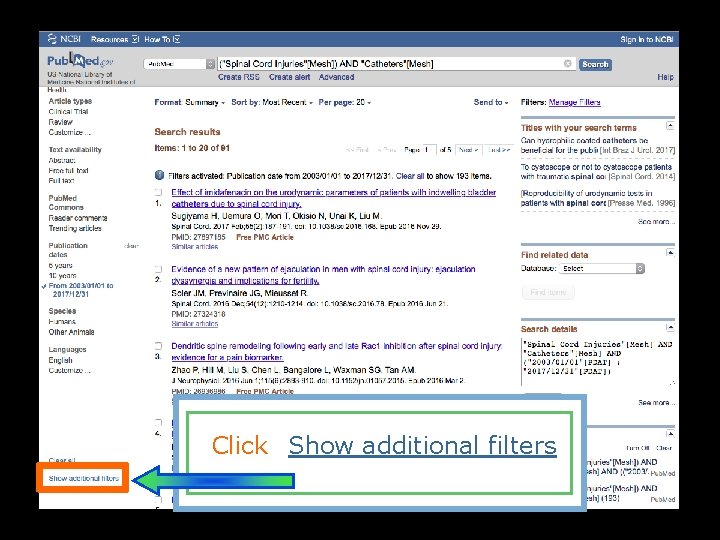
Task: Click Customize under Article types
Action: [x=70, y=132]
